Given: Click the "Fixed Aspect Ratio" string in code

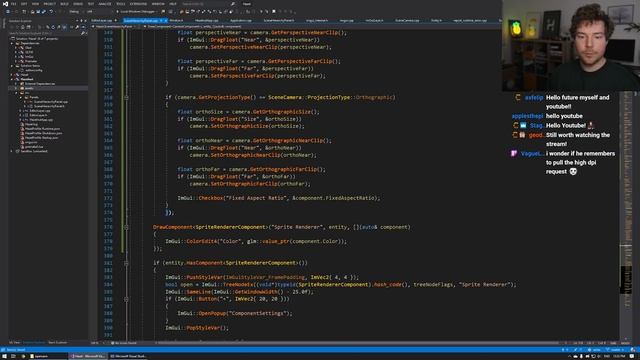Looking at the screenshot, I should point(256,198).
